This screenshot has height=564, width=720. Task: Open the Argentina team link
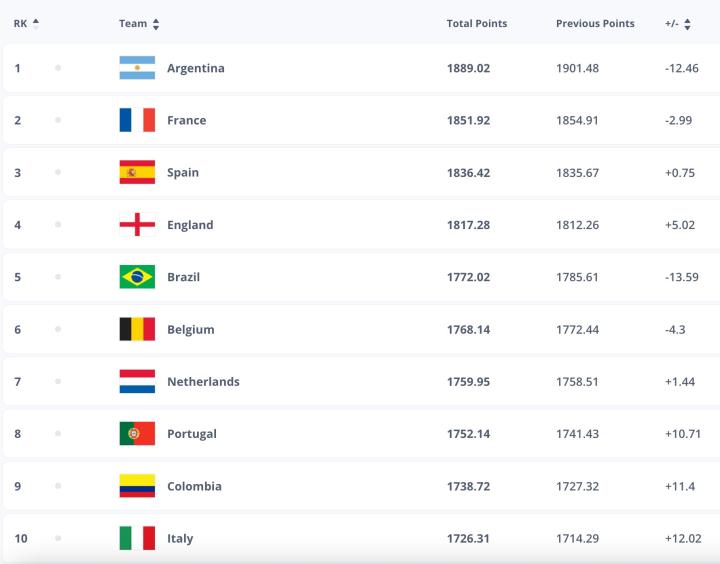[196, 68]
